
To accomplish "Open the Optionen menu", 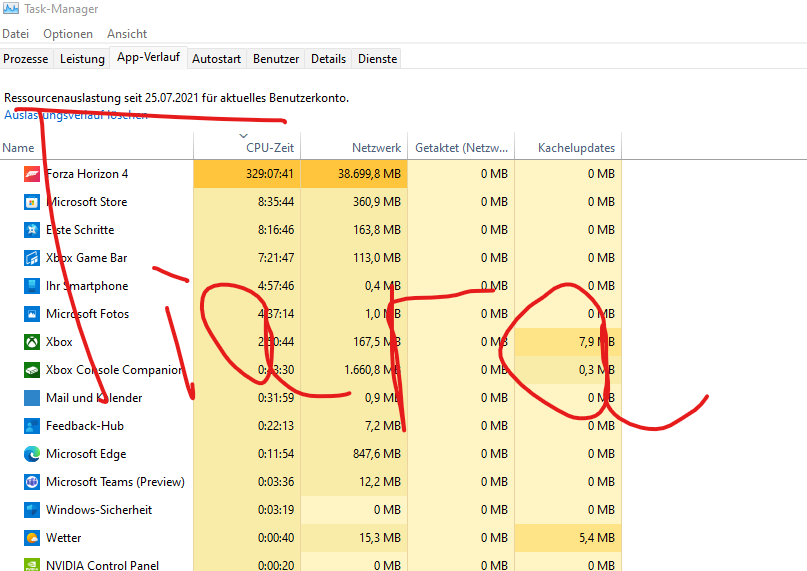I will (68, 34).
